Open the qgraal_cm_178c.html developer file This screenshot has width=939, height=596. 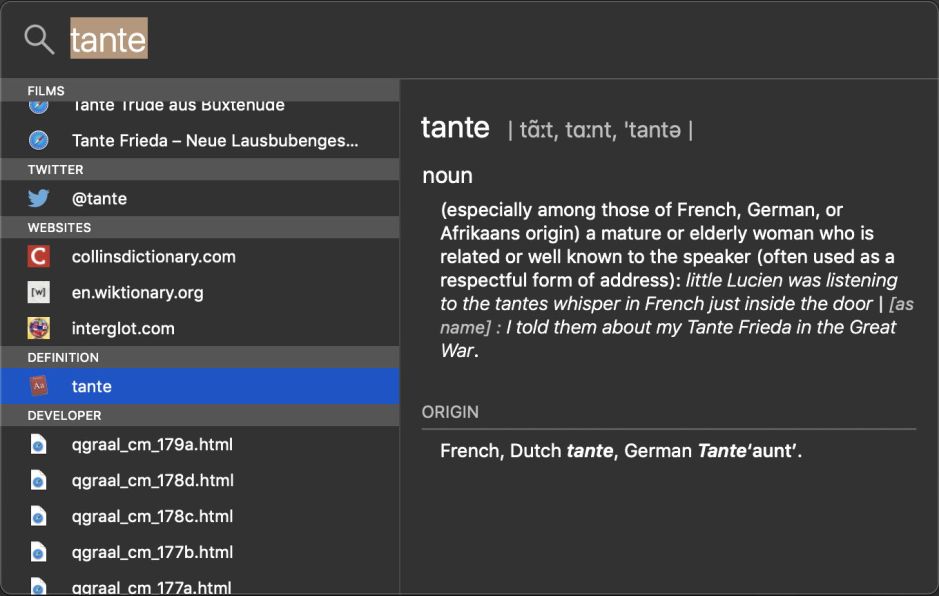(x=152, y=517)
